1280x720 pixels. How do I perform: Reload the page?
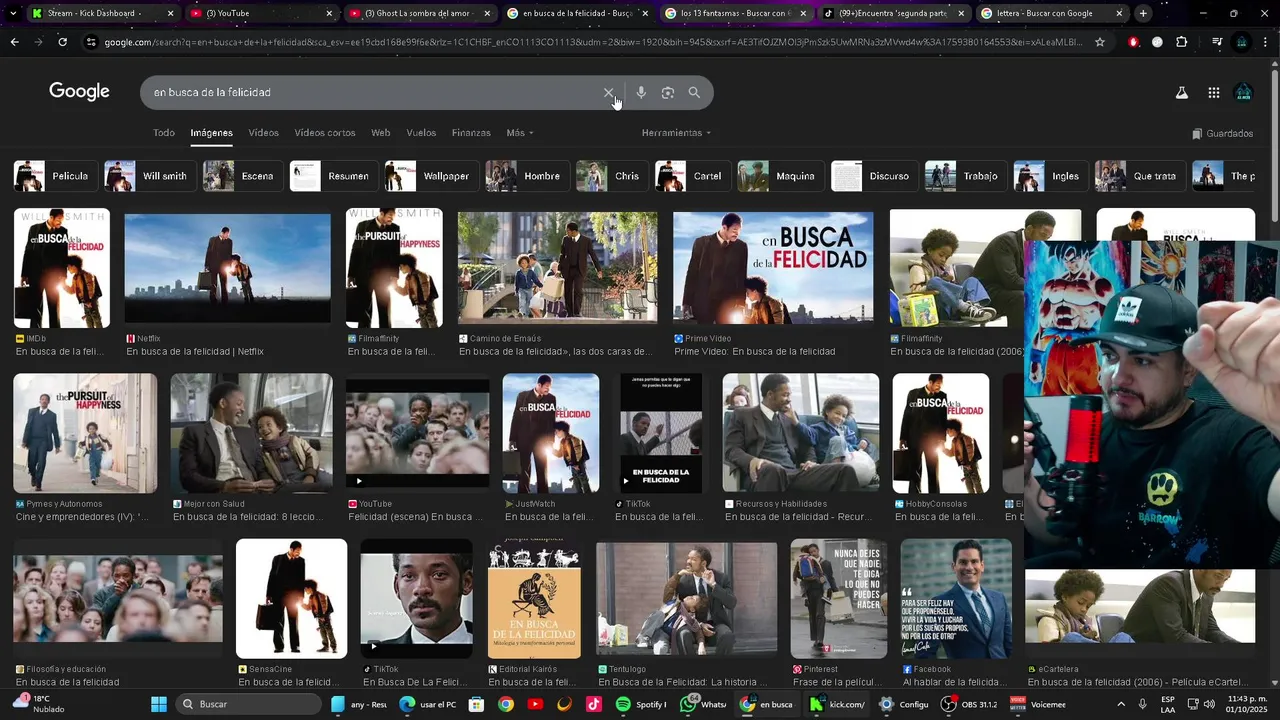pyautogui.click(x=62, y=42)
